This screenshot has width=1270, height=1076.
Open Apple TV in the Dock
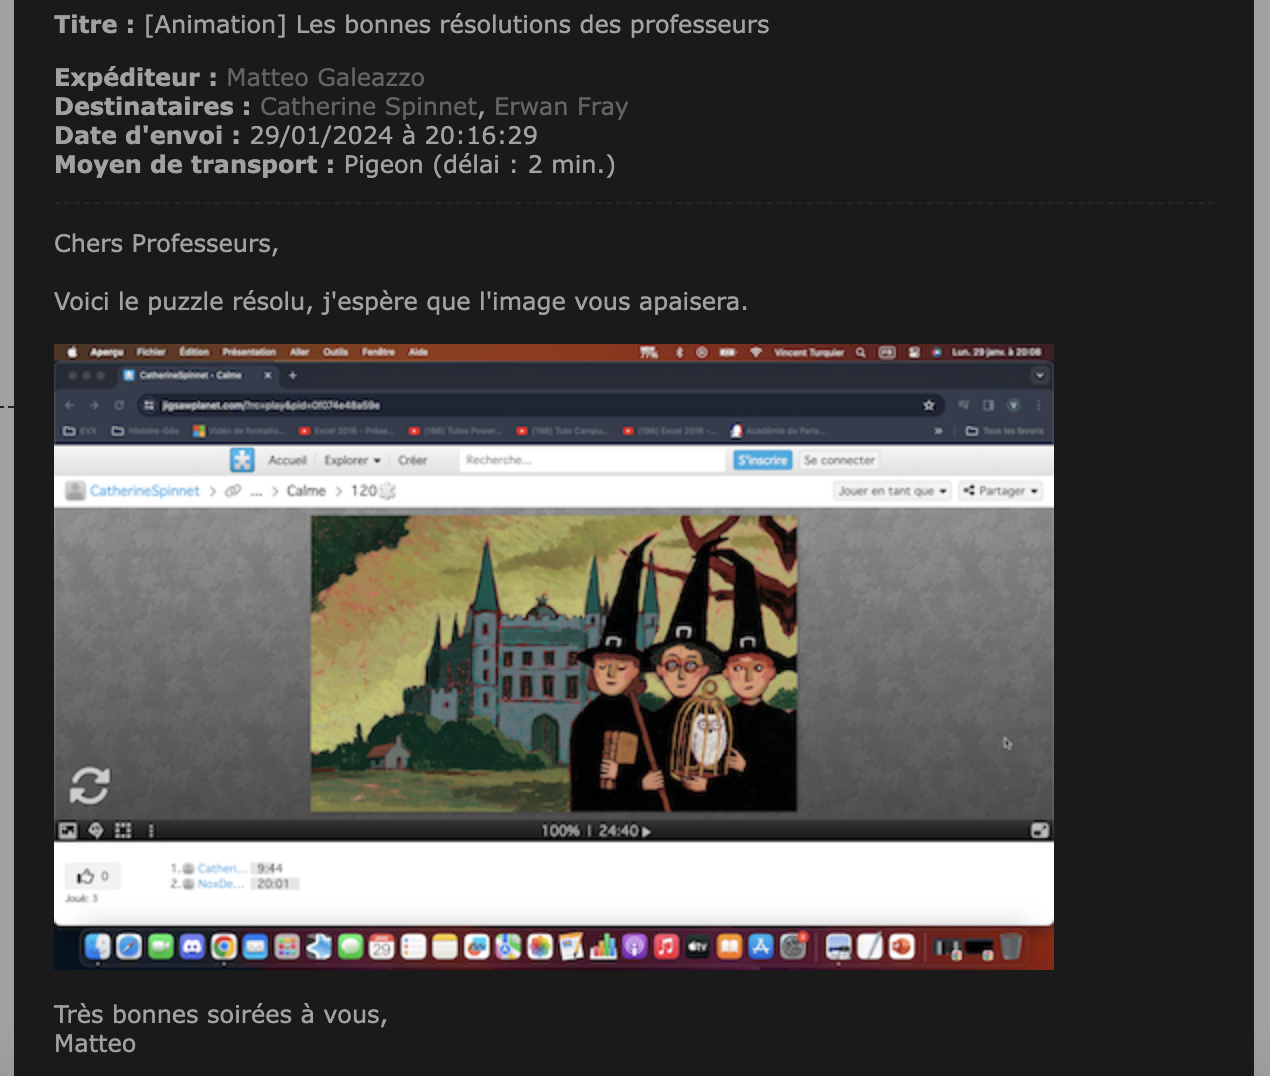click(x=697, y=946)
